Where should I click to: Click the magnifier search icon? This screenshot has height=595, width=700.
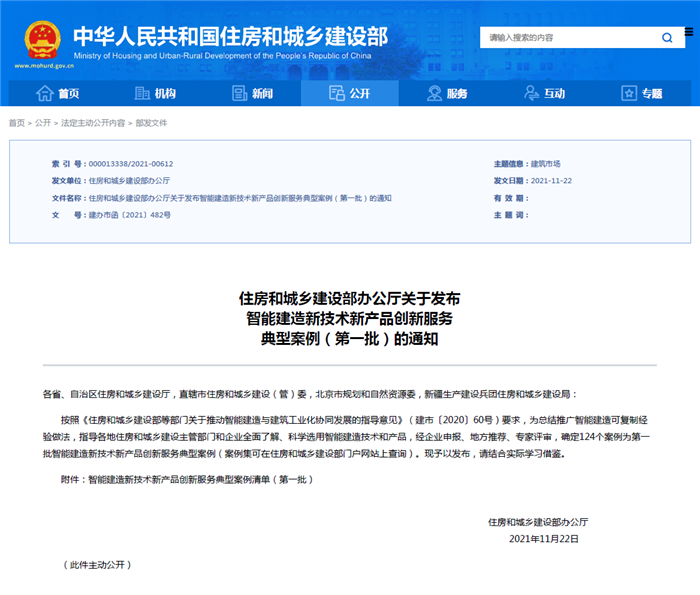point(667,38)
